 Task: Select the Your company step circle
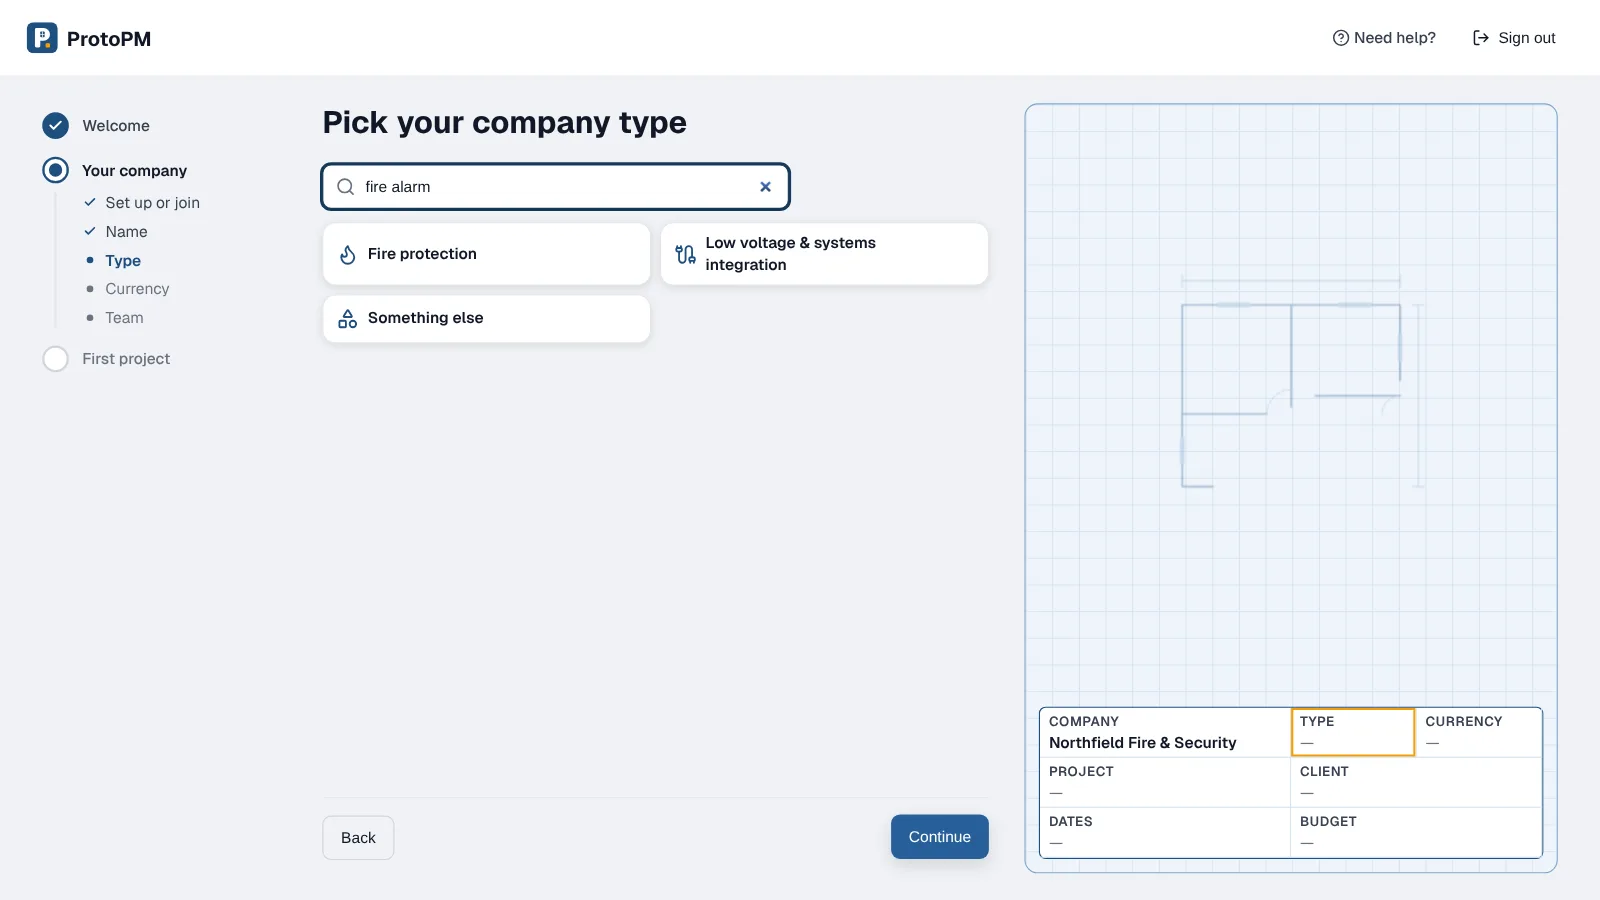tap(56, 171)
